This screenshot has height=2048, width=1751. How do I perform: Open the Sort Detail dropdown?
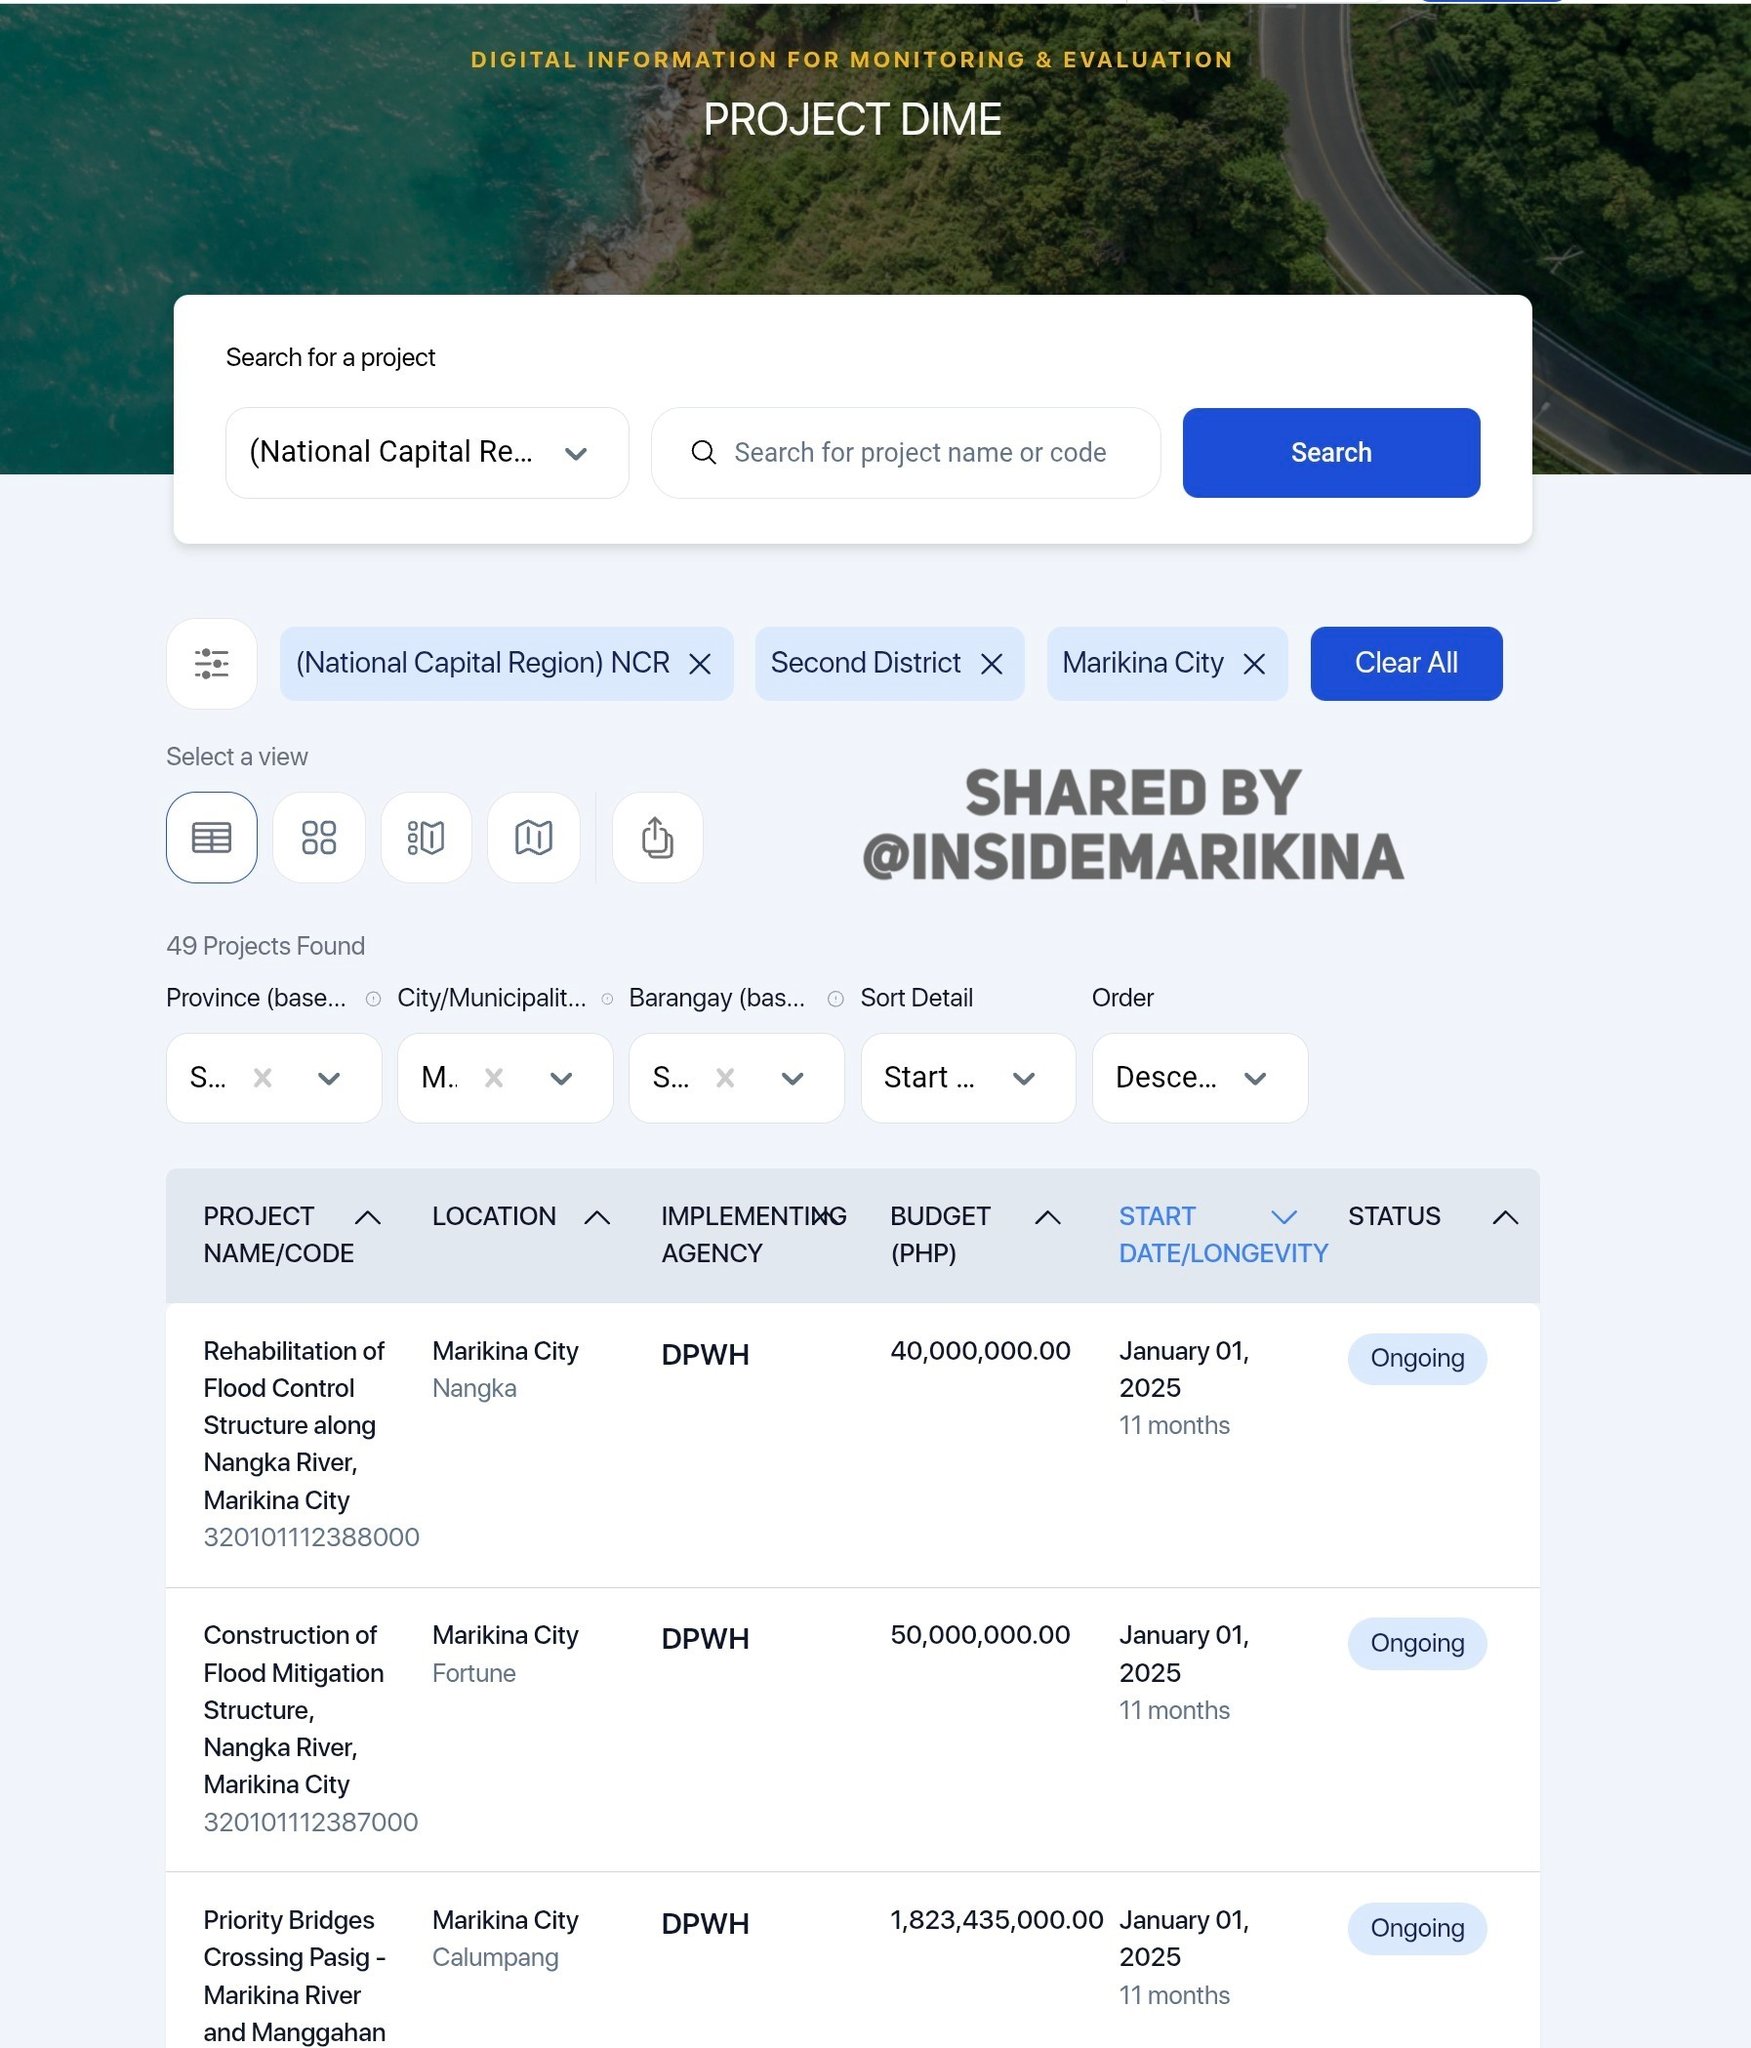[968, 1077]
